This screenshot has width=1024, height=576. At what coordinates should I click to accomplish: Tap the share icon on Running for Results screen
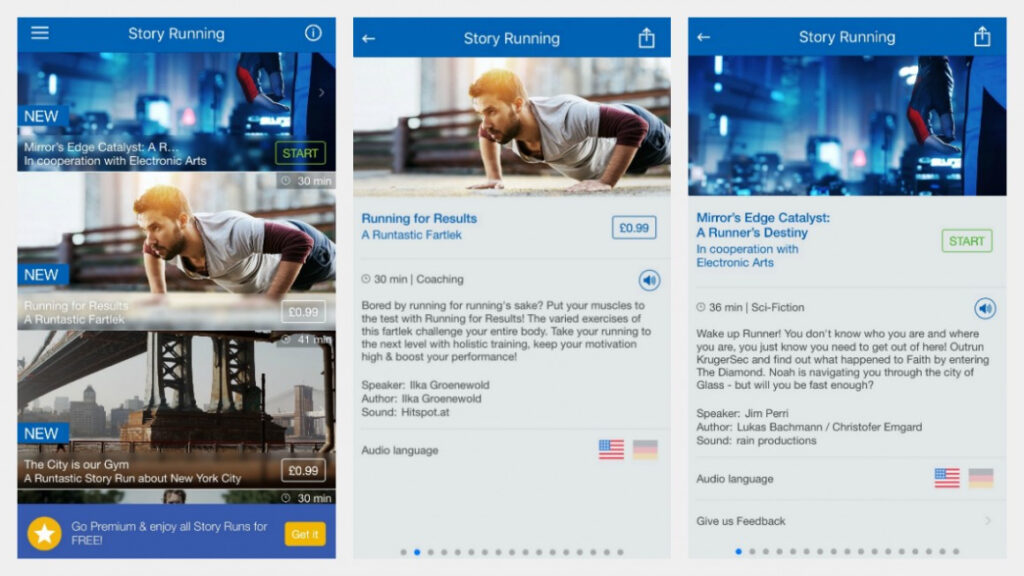coord(646,37)
